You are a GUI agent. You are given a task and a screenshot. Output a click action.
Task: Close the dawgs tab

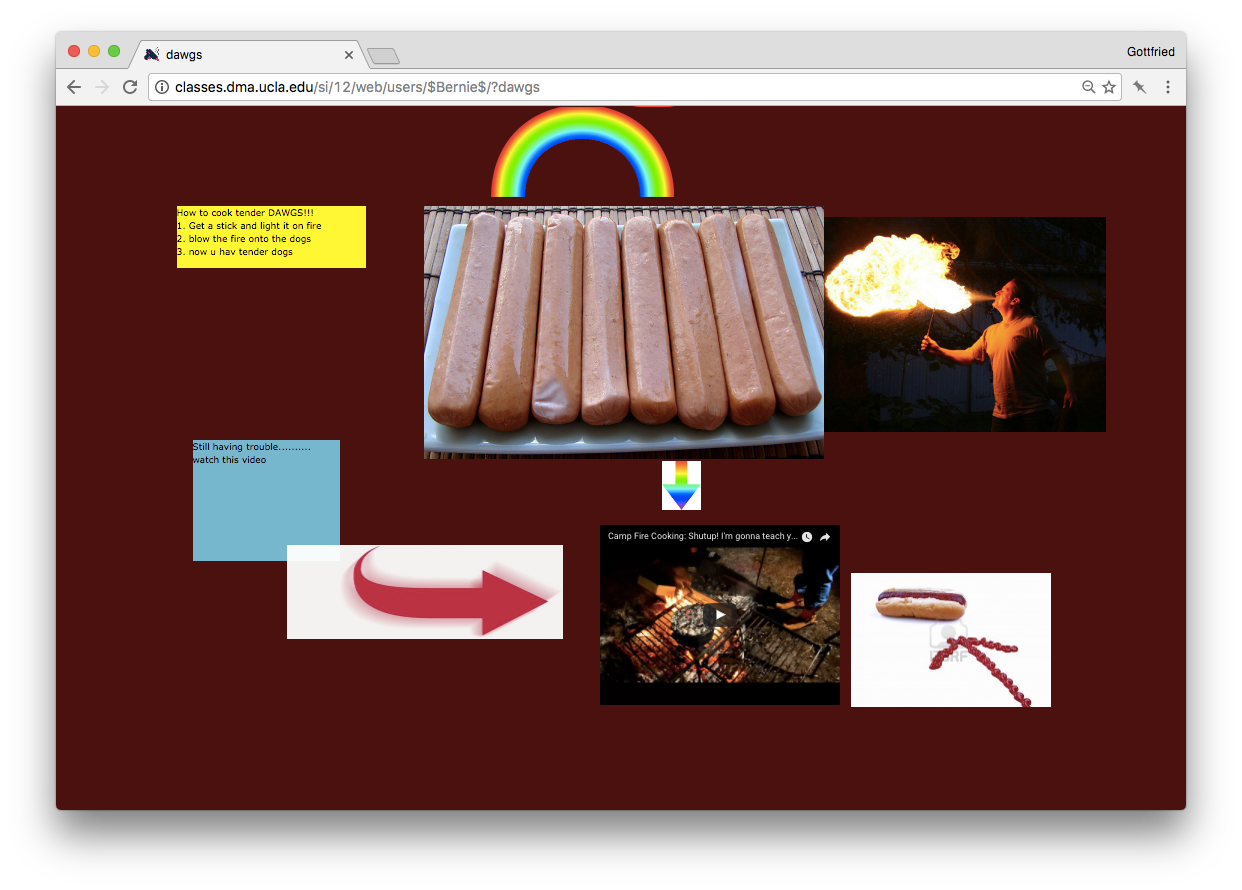(x=349, y=55)
